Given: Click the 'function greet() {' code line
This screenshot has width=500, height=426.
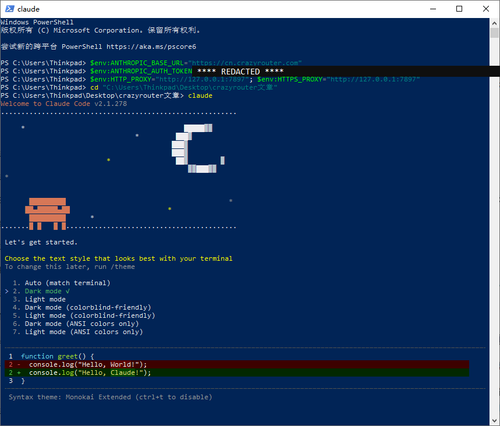Looking at the screenshot, I should pos(57,356).
